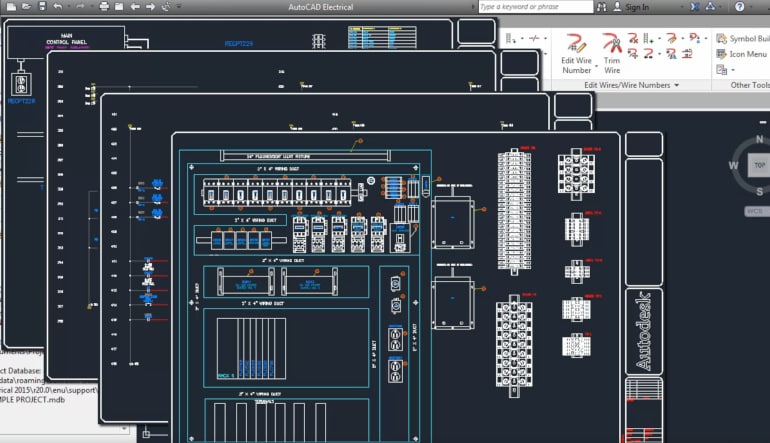This screenshot has height=443, width=770.
Task: Go to the next project drawing with right arrow
Action: pyautogui.click(x=150, y=7)
